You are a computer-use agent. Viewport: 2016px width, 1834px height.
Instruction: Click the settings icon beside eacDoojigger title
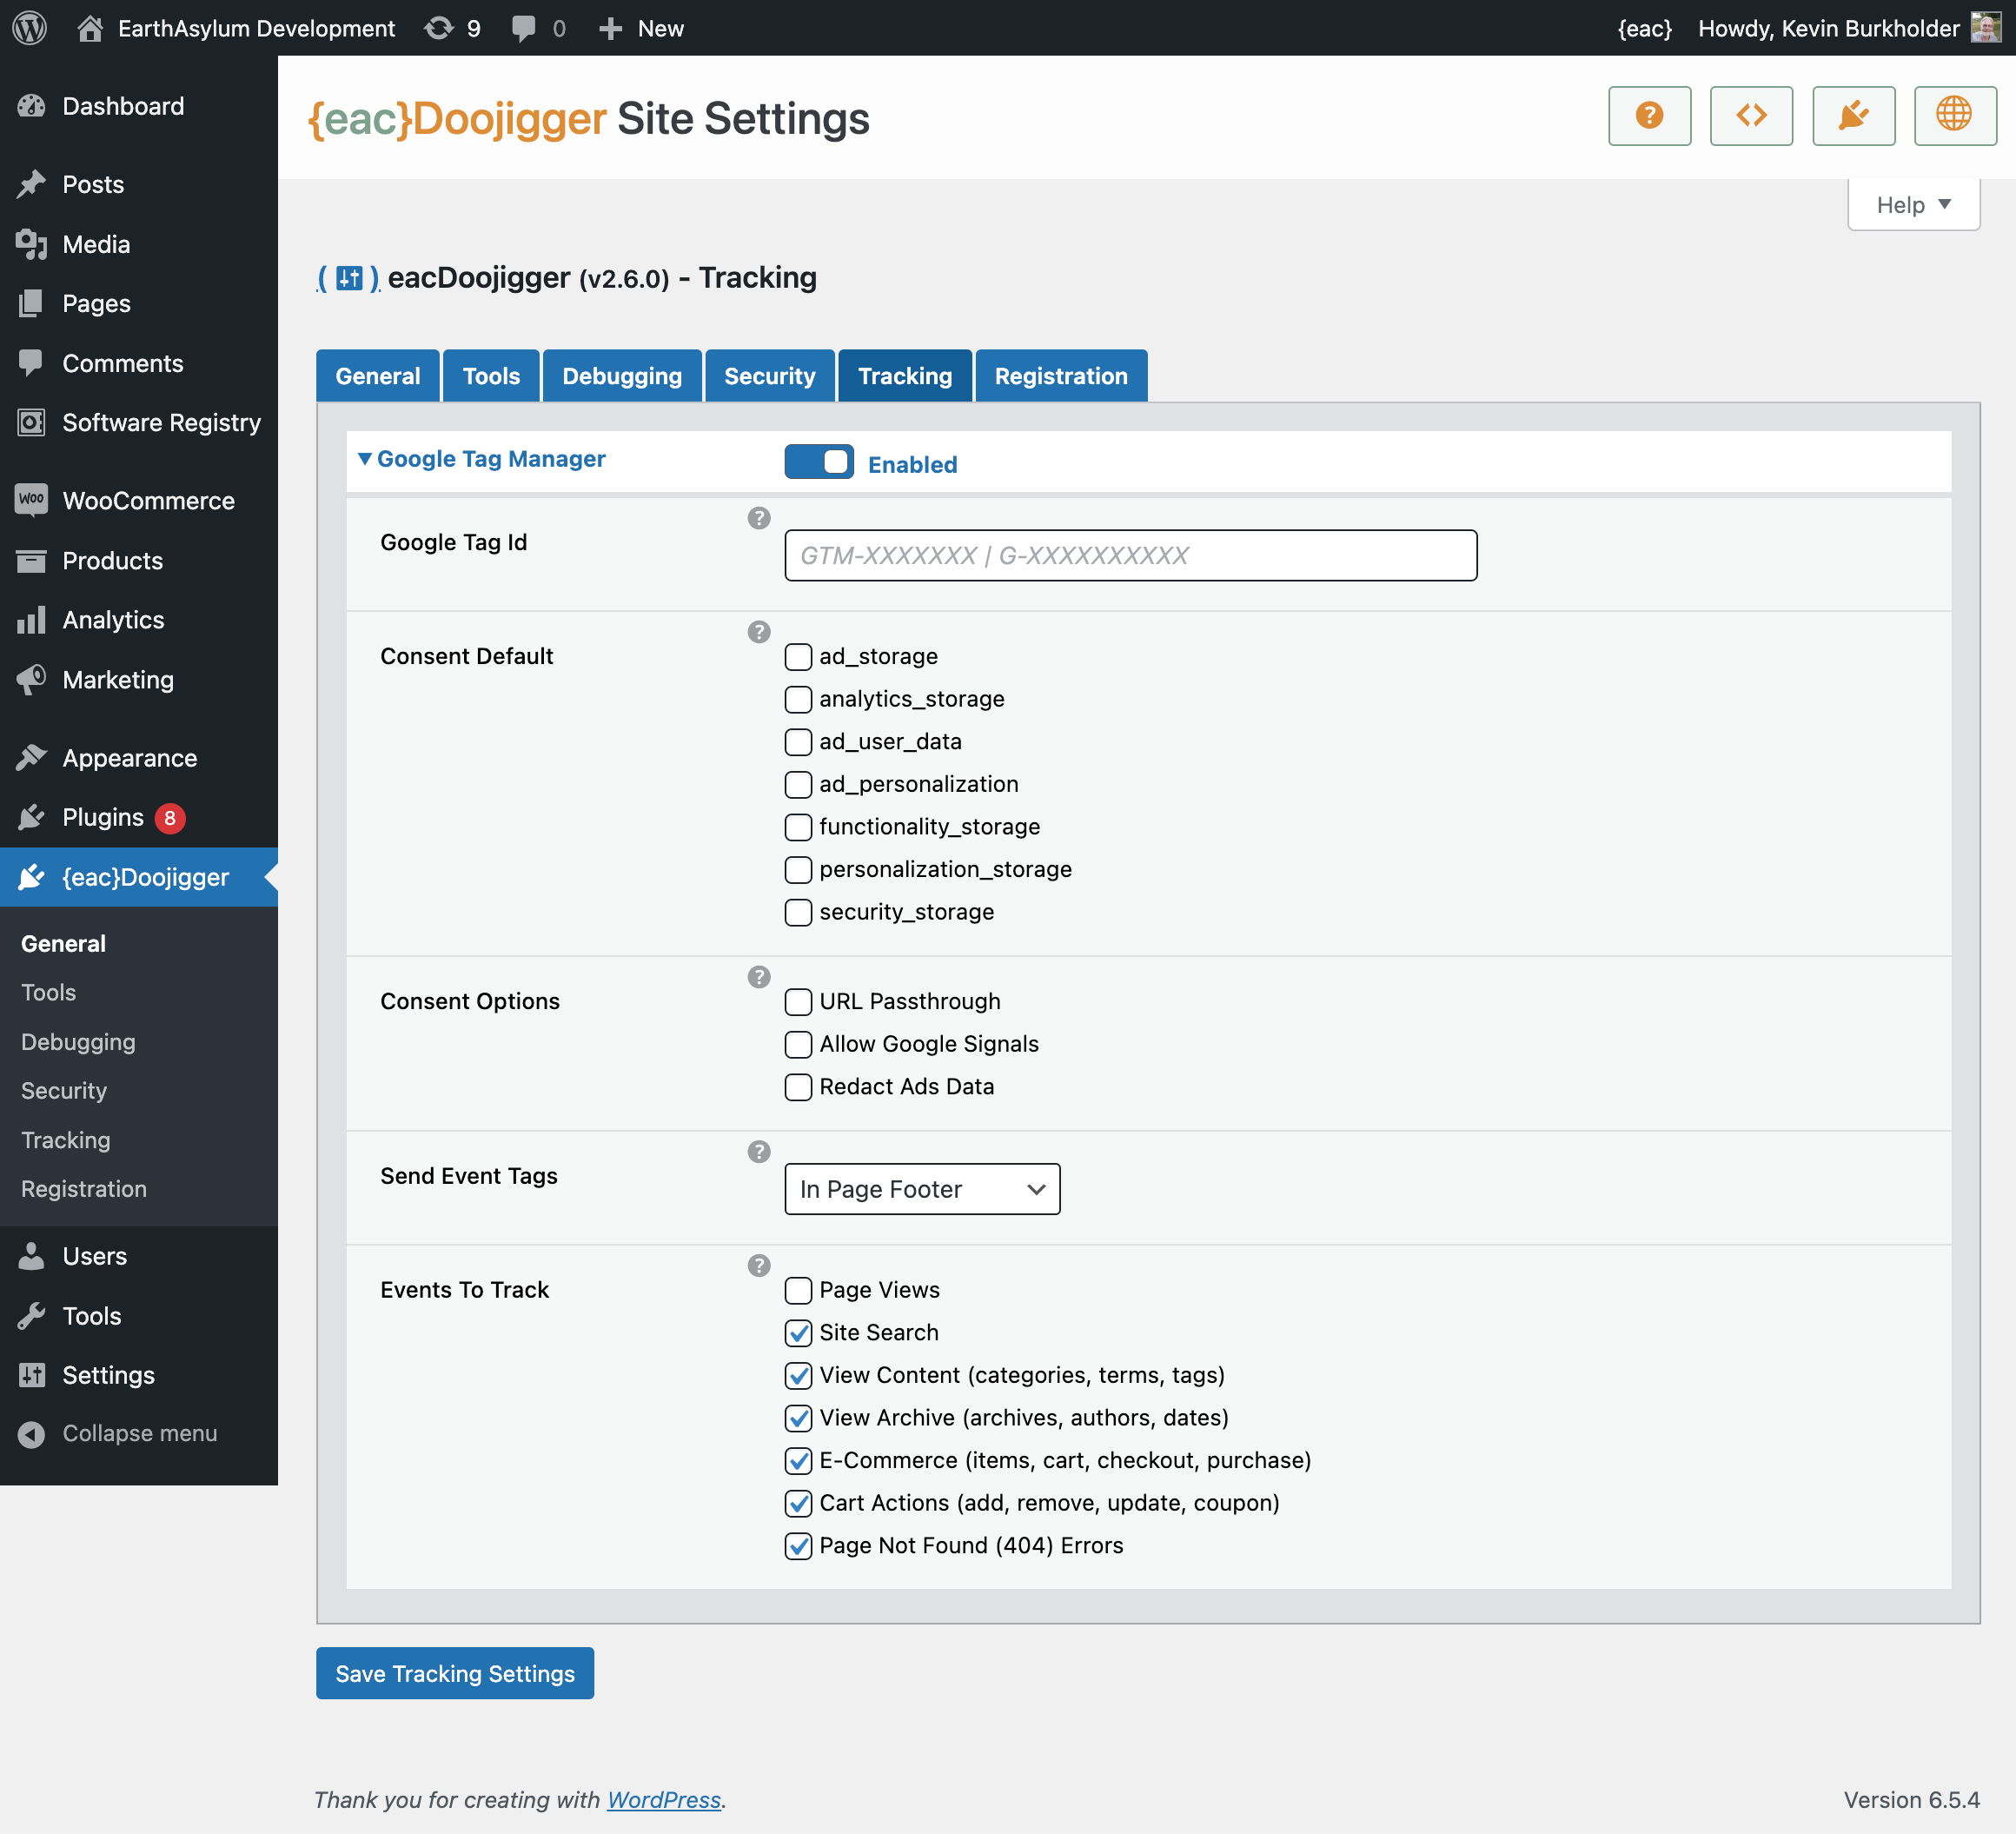(x=349, y=278)
